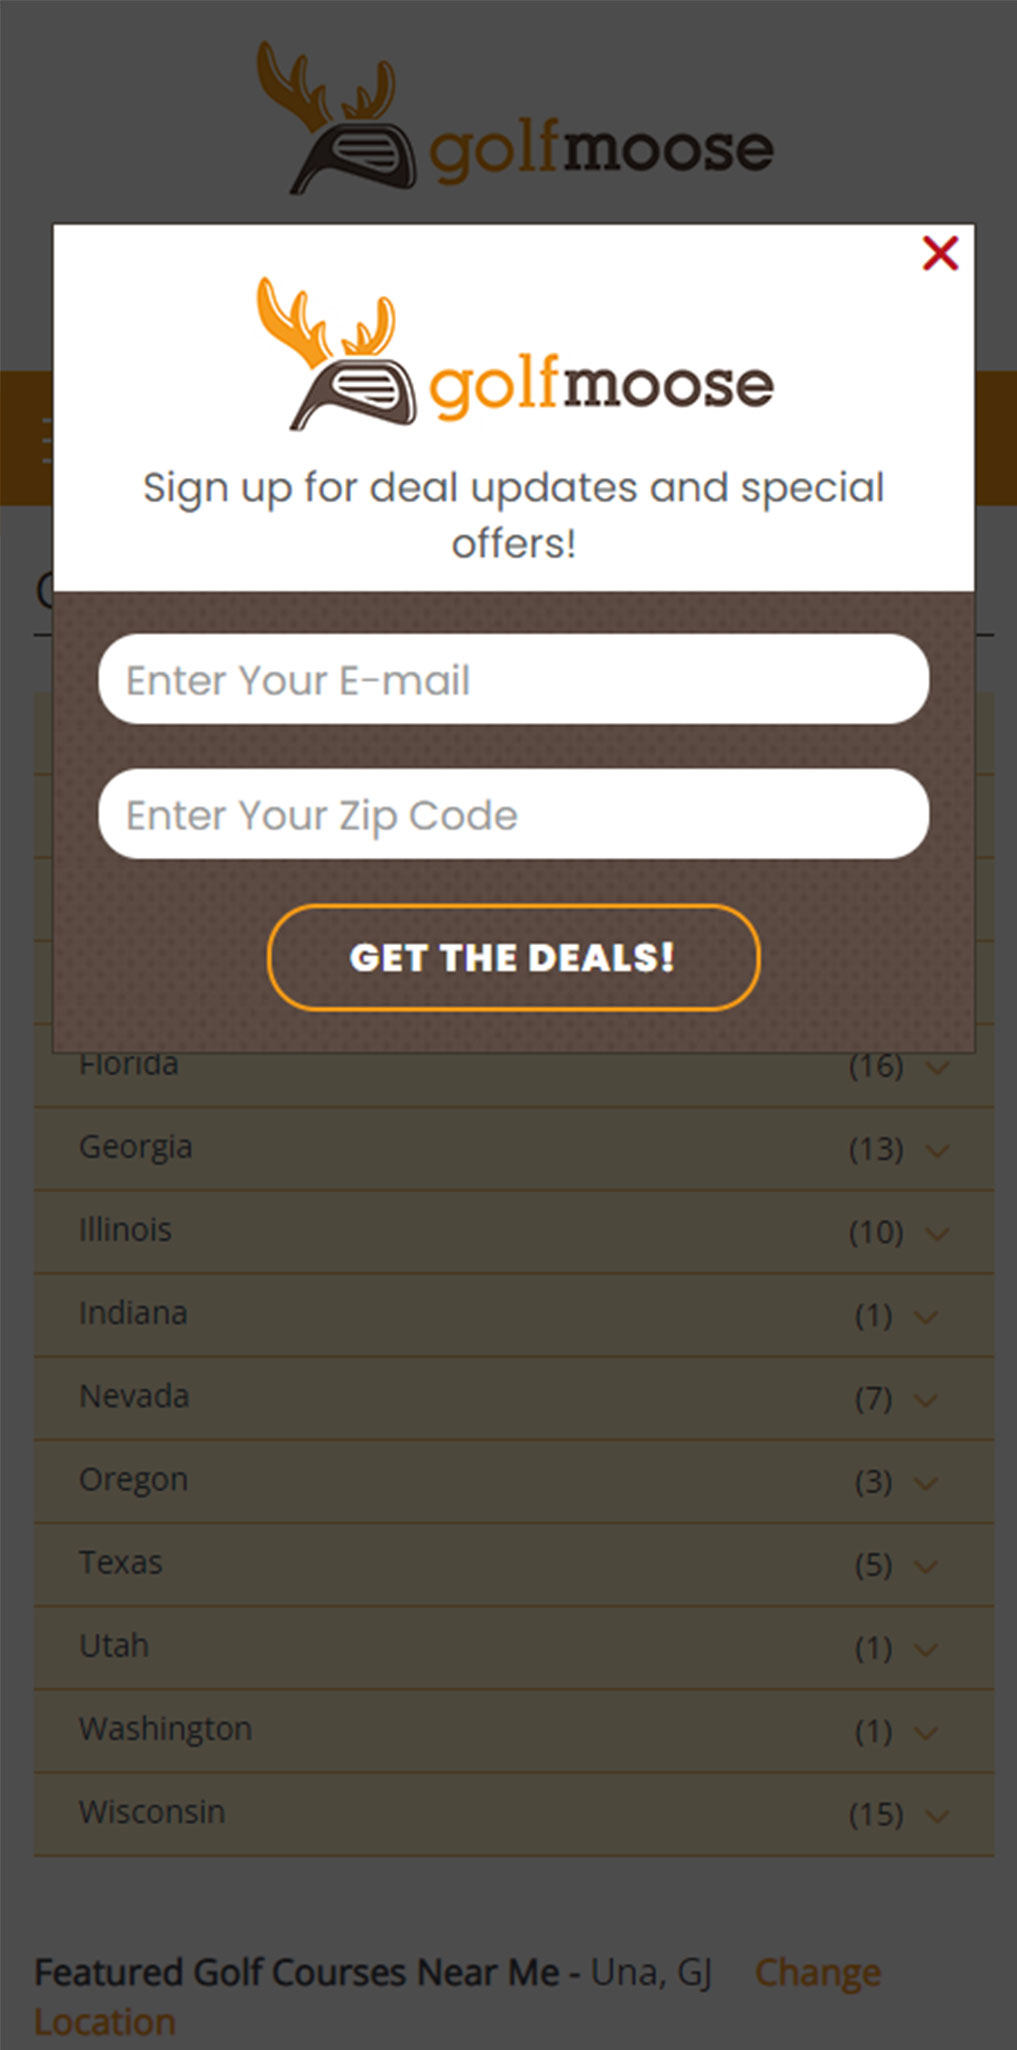The image size is (1017, 2050).
Task: Click the Enter Your E-mail field
Action: tap(513, 679)
